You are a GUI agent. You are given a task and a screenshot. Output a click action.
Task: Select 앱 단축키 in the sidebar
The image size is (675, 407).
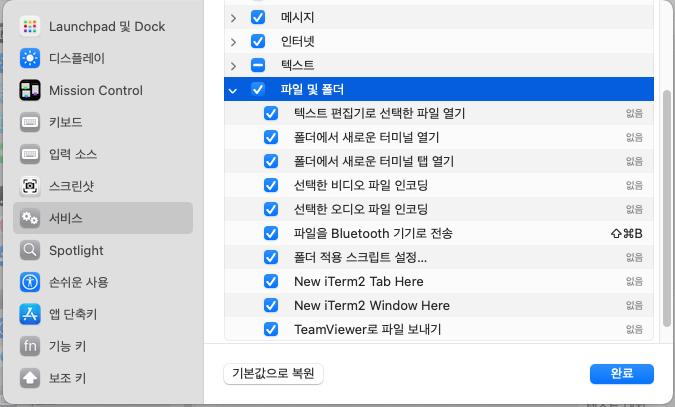[103, 314]
